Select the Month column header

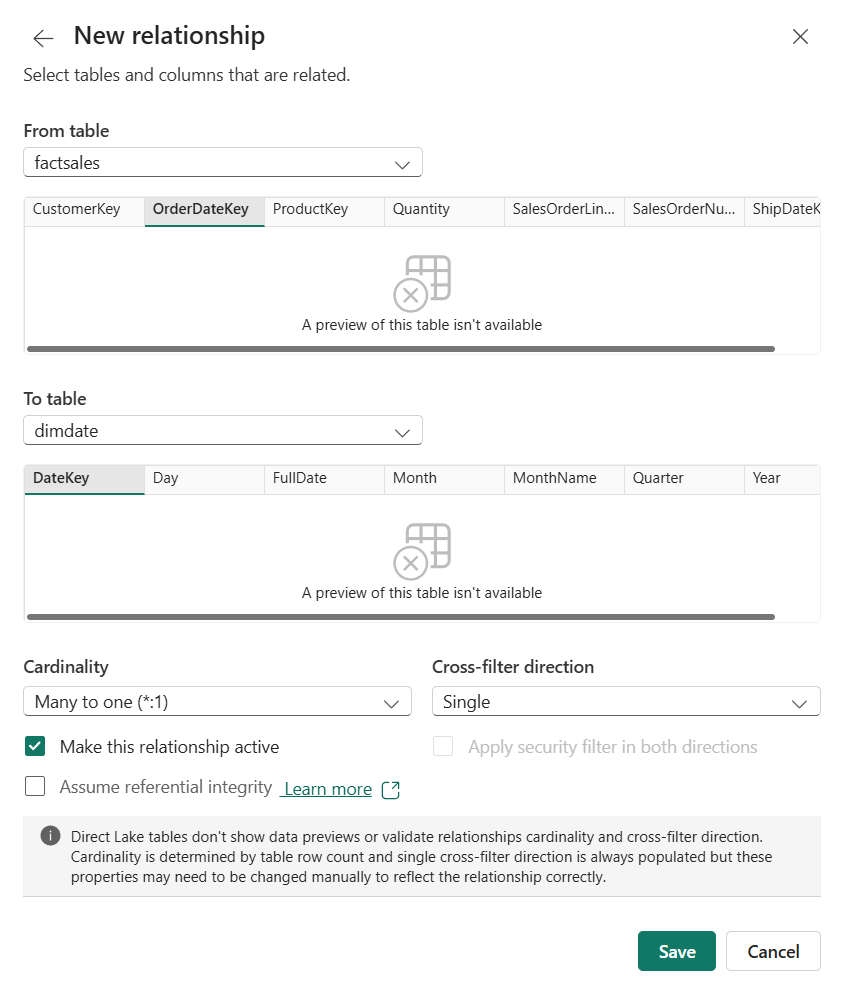click(444, 479)
